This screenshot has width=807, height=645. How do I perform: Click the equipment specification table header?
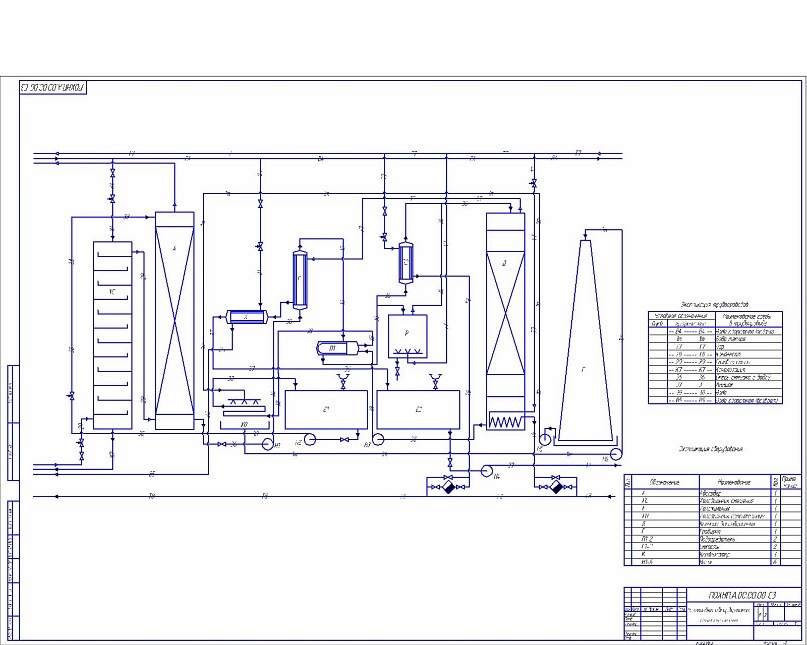[x=712, y=482]
